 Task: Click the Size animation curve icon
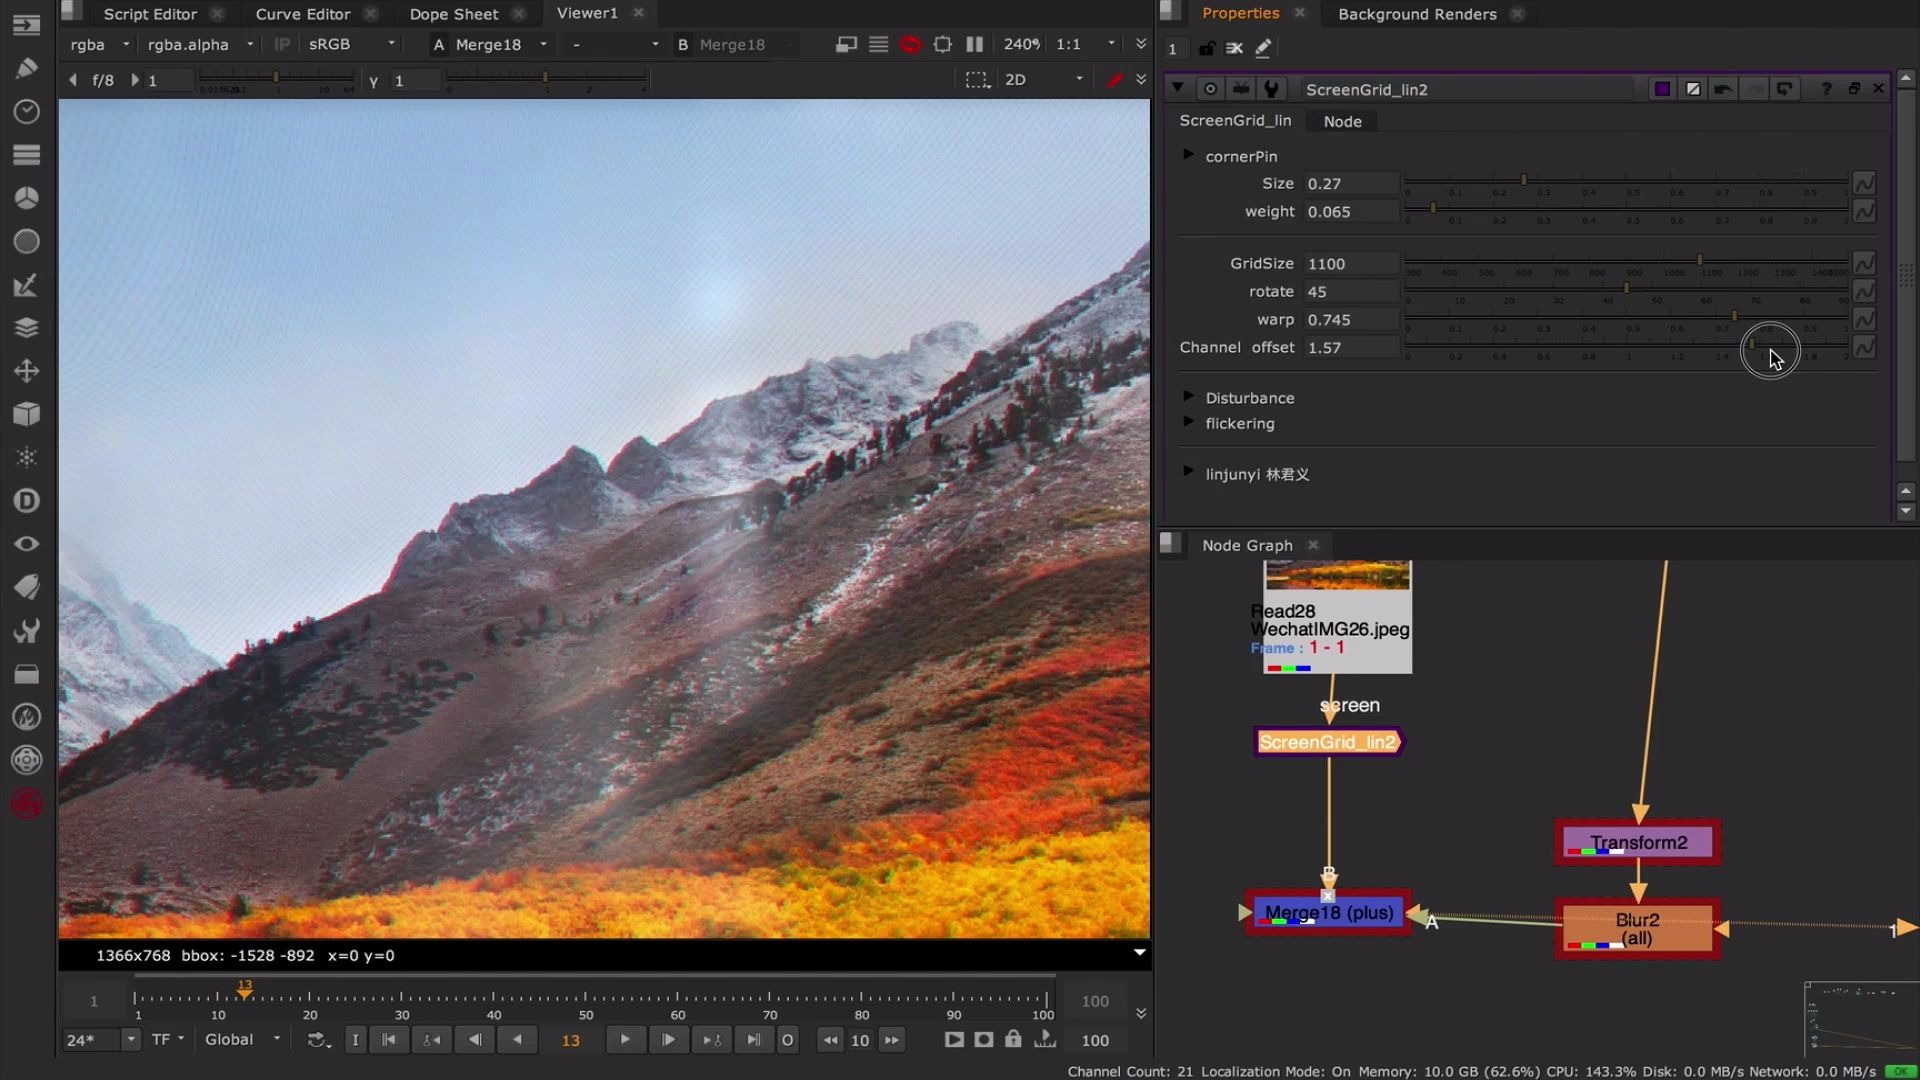[1864, 184]
